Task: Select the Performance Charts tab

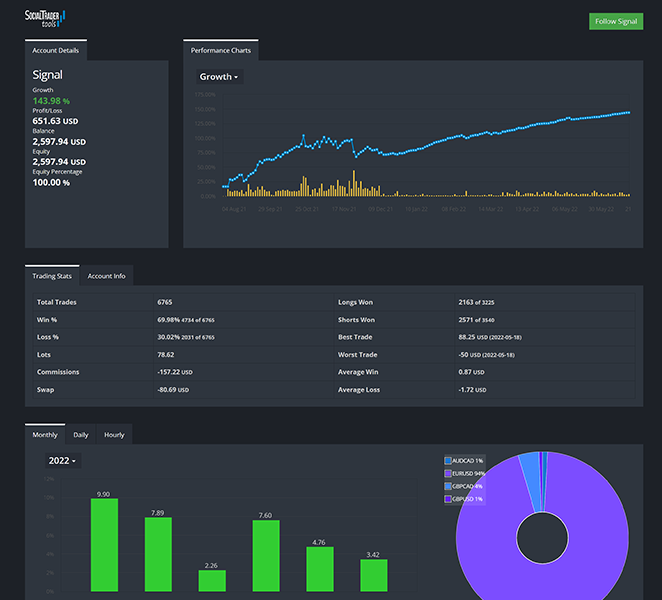Action: [x=221, y=50]
